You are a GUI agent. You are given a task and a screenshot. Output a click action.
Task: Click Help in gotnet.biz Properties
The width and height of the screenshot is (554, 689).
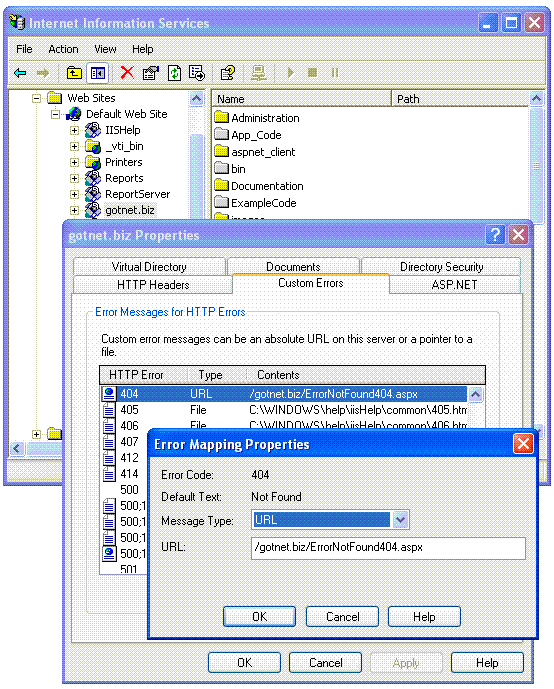click(487, 662)
